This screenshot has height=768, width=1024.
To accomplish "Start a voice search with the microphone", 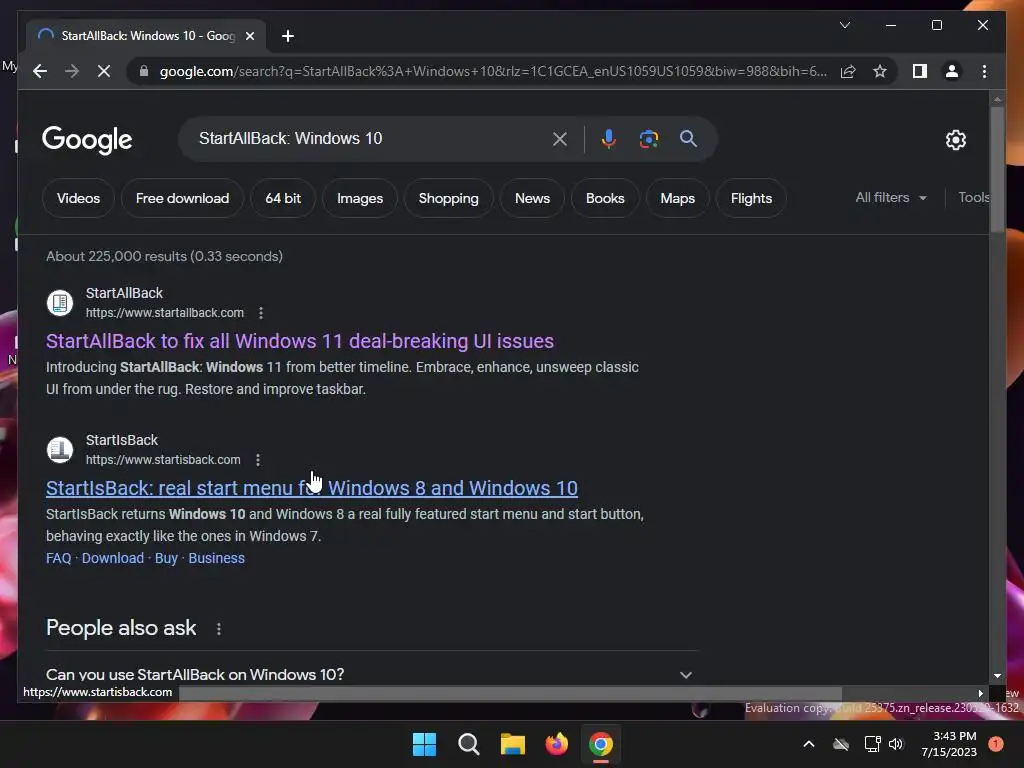I will pyautogui.click(x=608, y=138).
